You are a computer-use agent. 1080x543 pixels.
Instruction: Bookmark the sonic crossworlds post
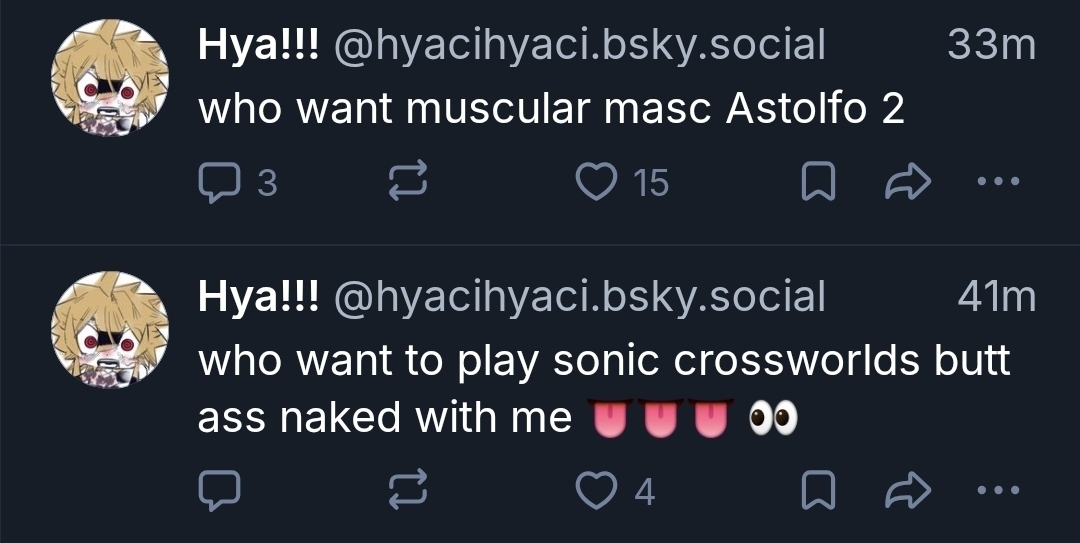[x=819, y=490]
